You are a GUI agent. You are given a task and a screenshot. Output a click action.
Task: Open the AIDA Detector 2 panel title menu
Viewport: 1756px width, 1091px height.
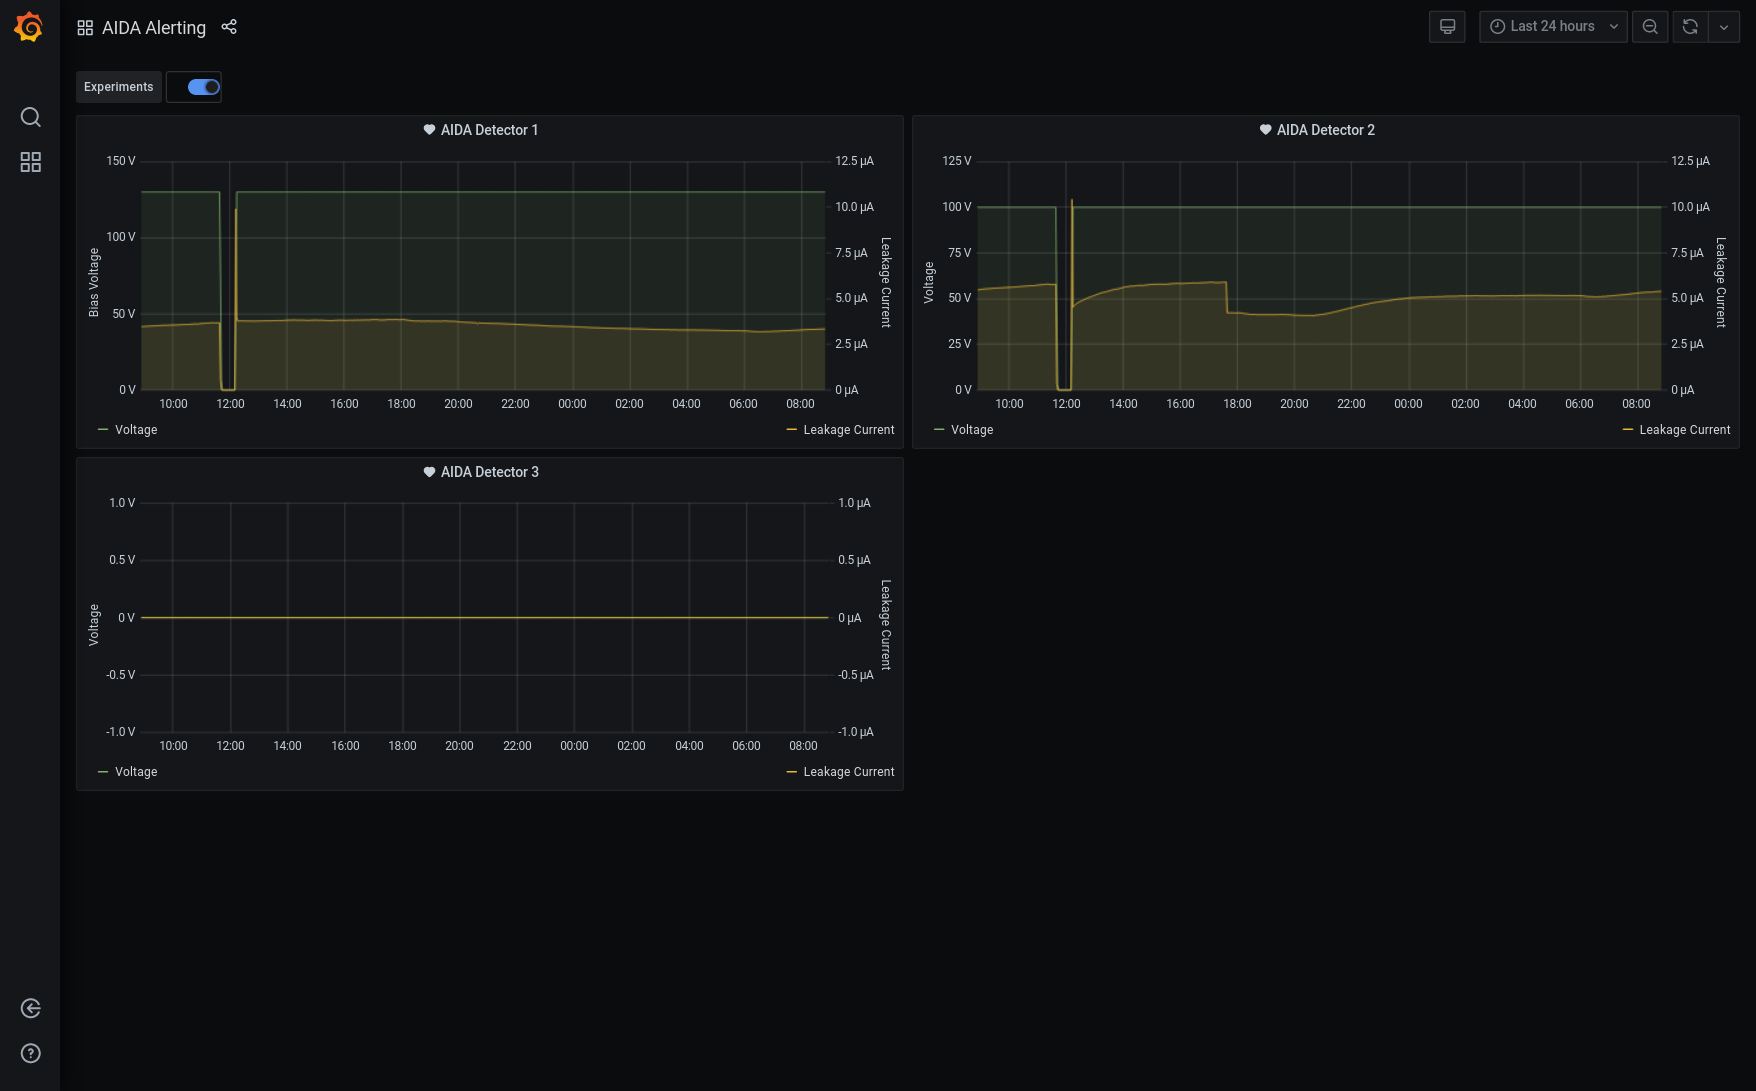1325,130
